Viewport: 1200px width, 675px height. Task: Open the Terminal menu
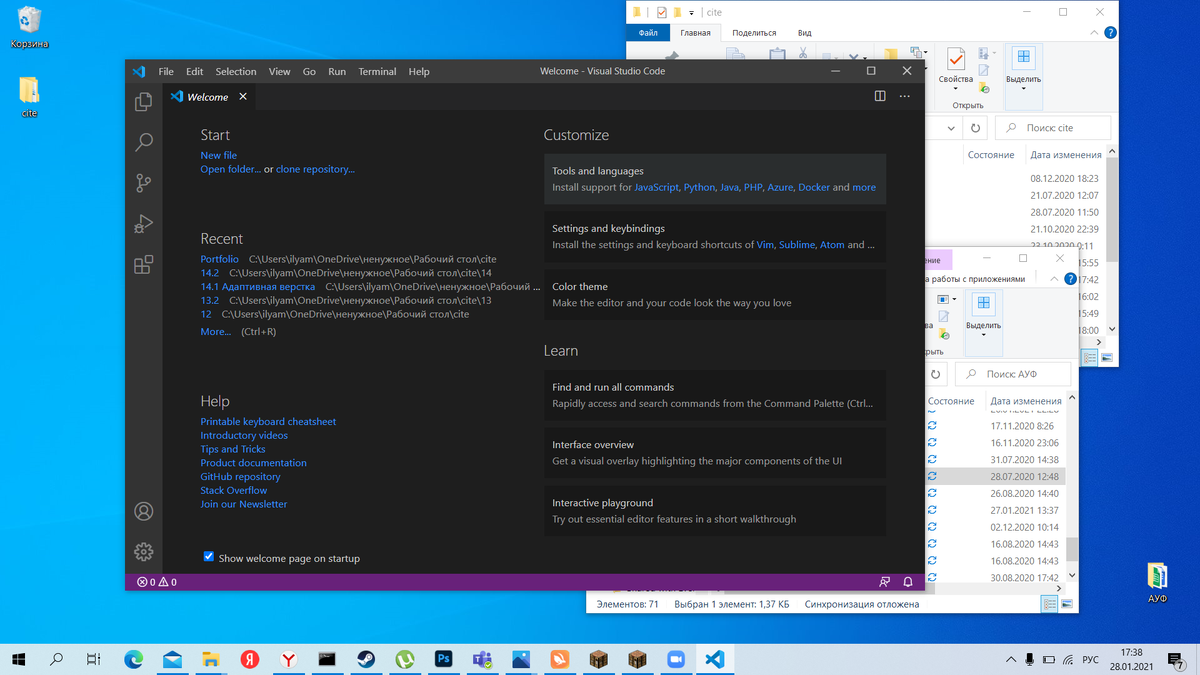coord(377,71)
